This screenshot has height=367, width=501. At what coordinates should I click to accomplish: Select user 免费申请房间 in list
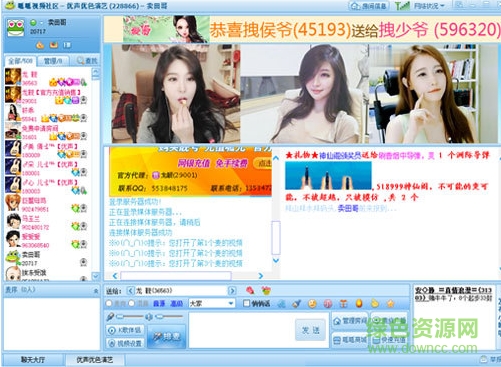point(47,131)
